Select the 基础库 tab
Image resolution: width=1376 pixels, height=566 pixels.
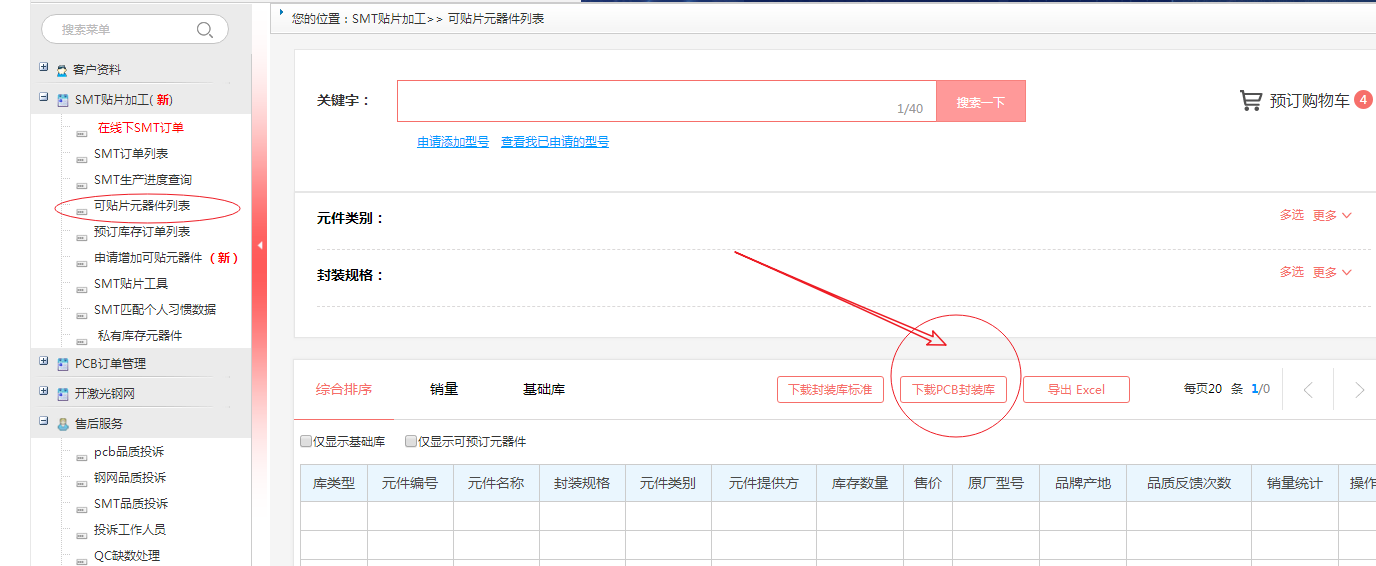544,389
